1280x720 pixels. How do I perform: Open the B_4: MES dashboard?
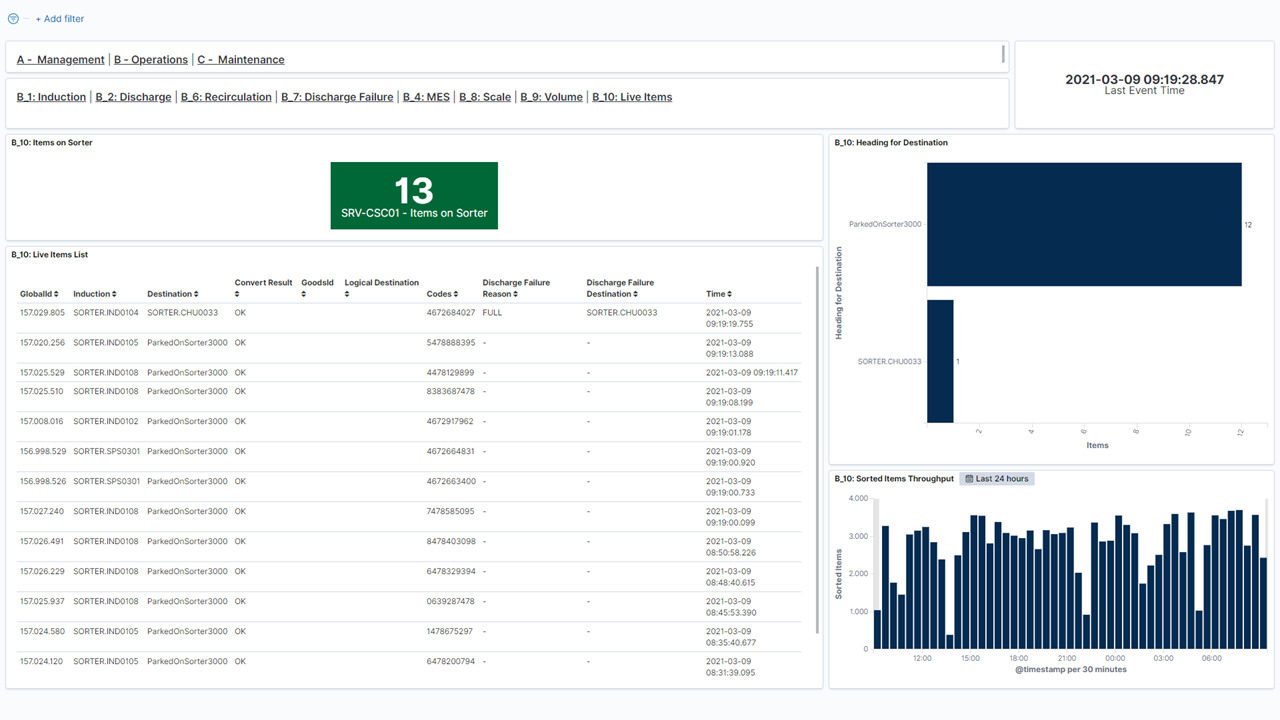[x=426, y=97]
